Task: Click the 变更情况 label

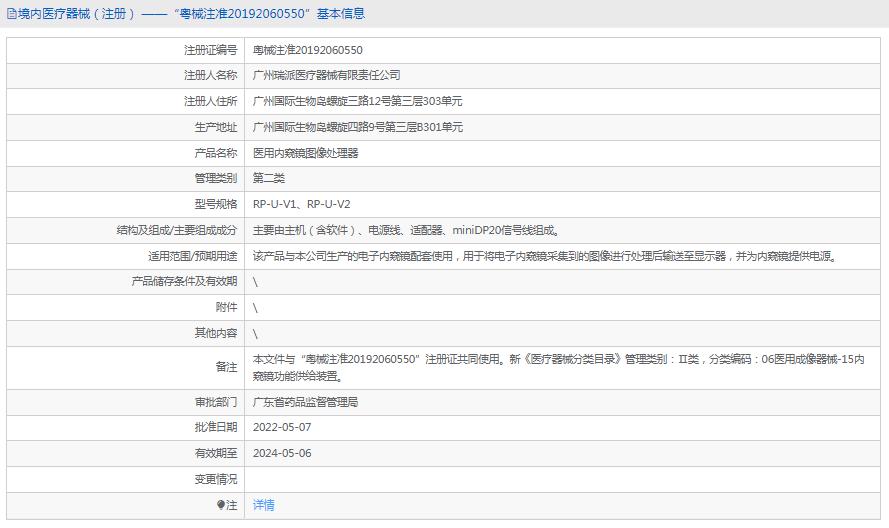Action: (x=216, y=479)
